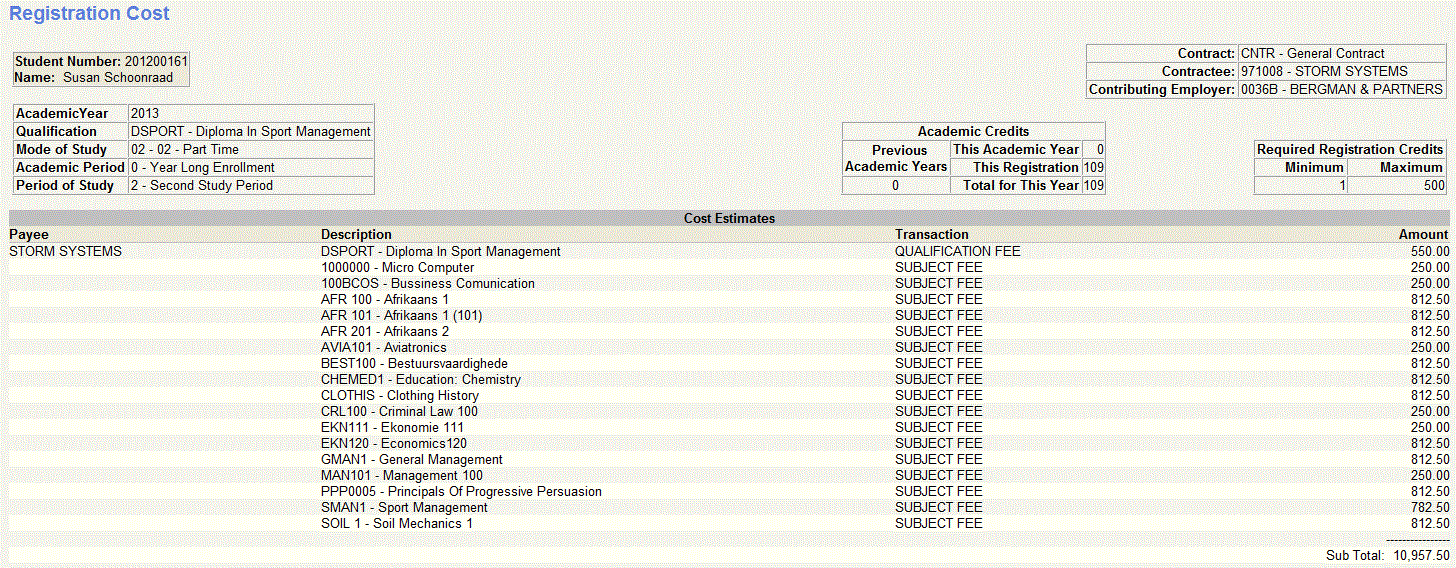Click the AcademicYear value 2013
This screenshot has height=568, width=1456.
(x=145, y=114)
